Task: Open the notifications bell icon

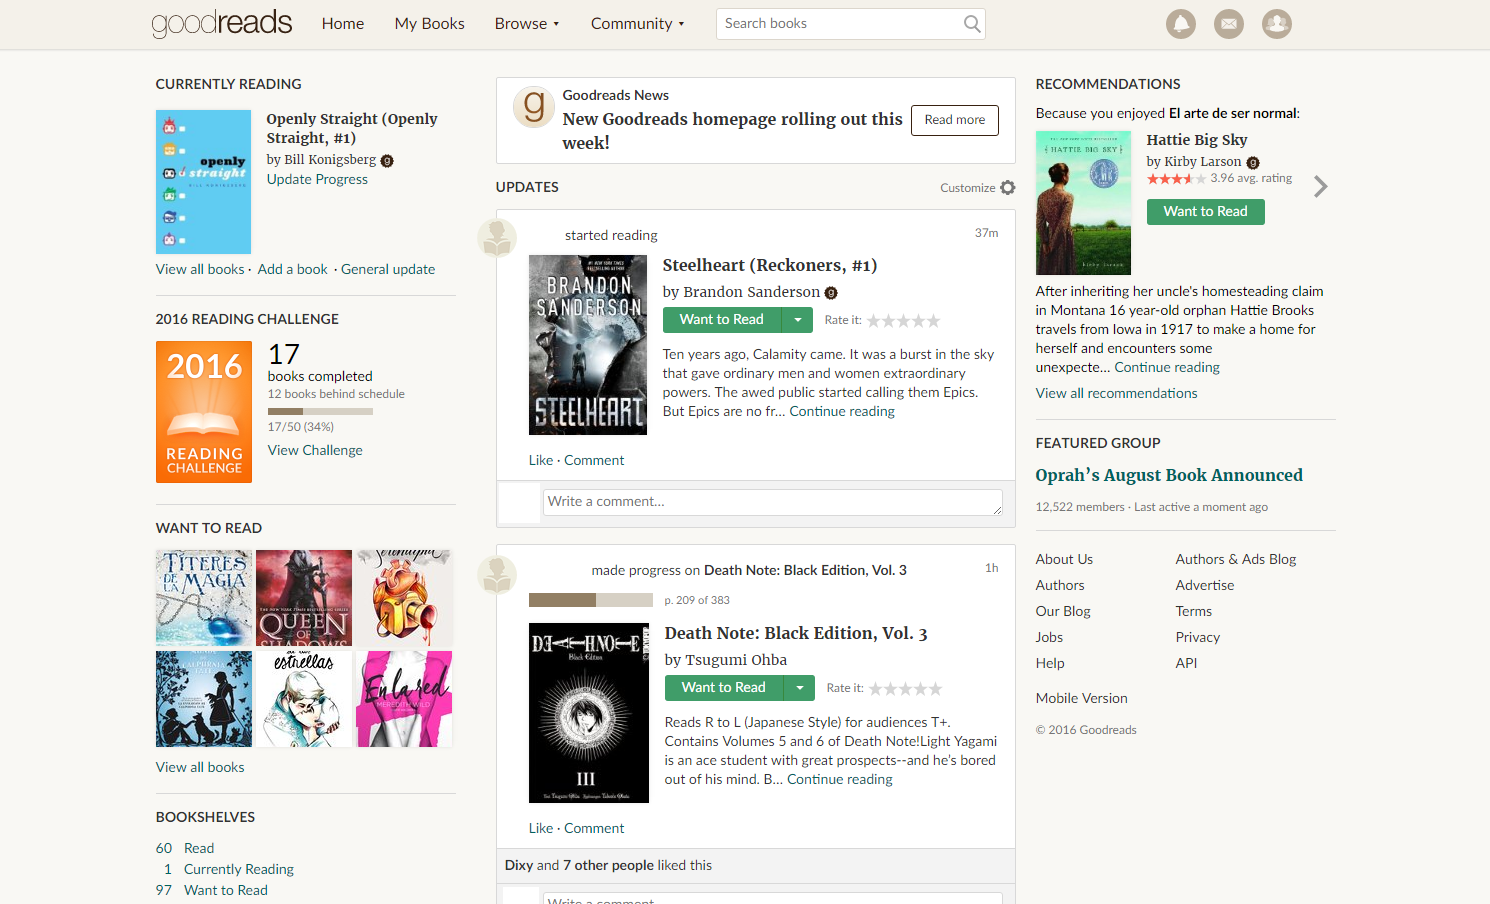Action: coord(1180,24)
